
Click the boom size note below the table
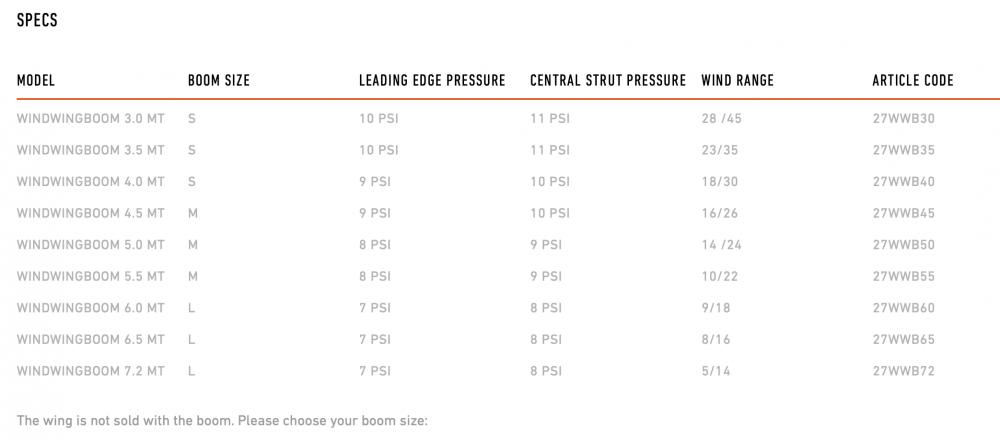tap(222, 421)
